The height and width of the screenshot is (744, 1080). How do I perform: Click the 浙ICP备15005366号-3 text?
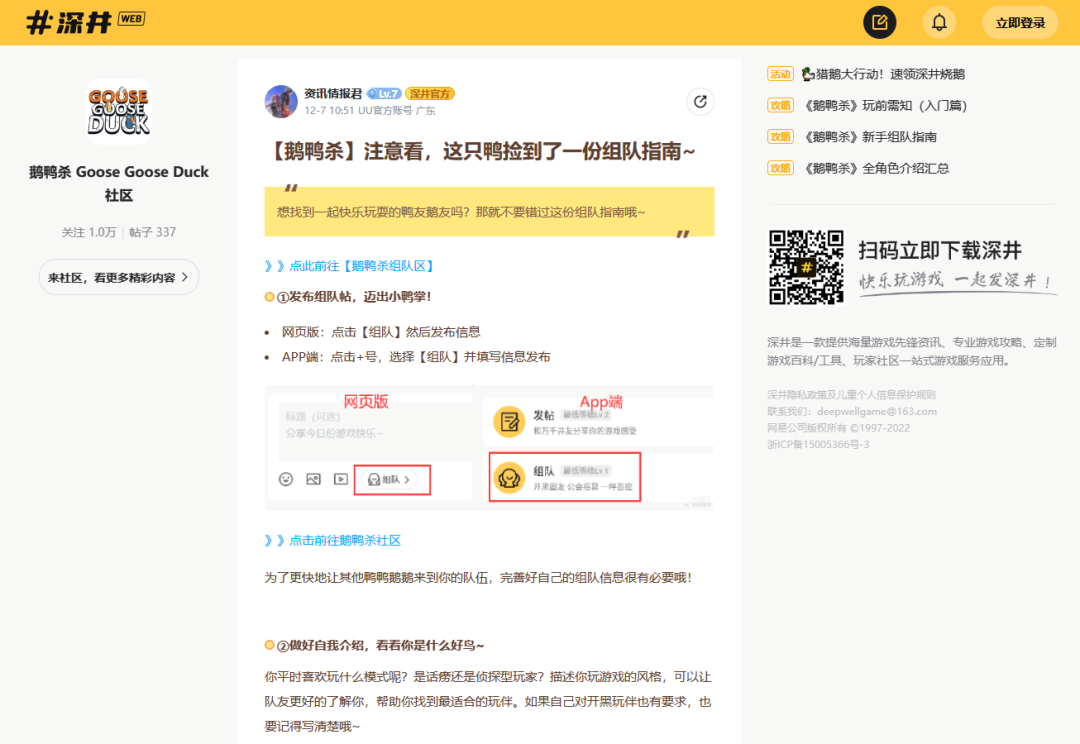[818, 444]
